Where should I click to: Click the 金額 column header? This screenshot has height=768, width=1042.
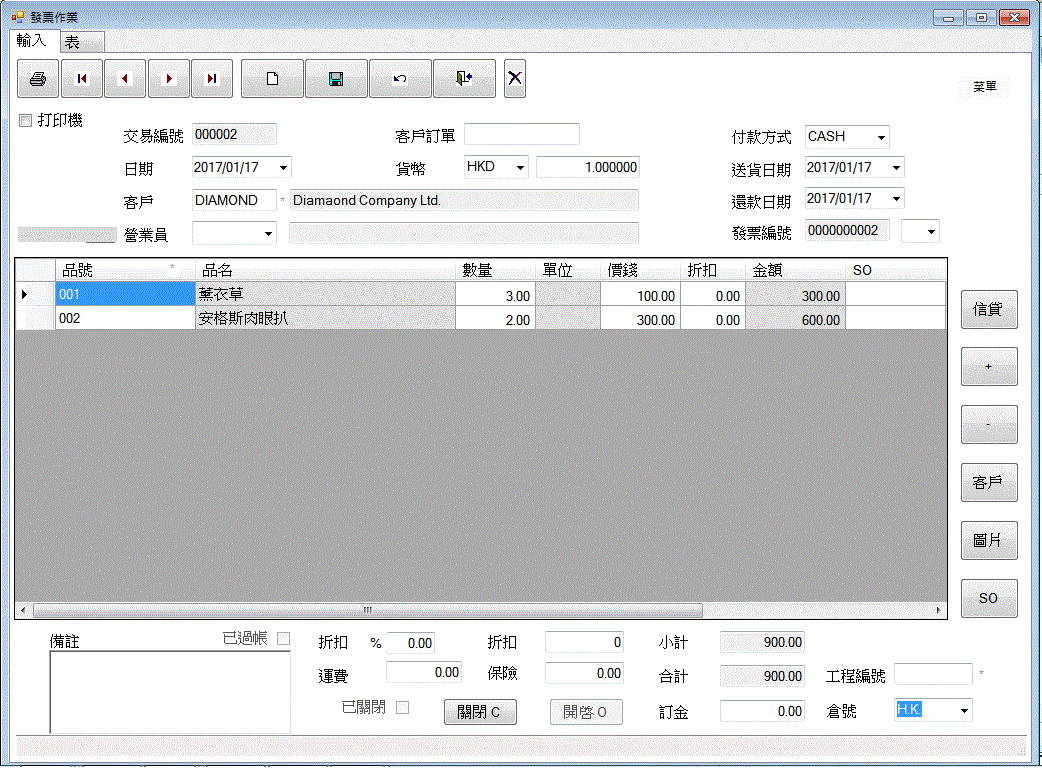[795, 270]
